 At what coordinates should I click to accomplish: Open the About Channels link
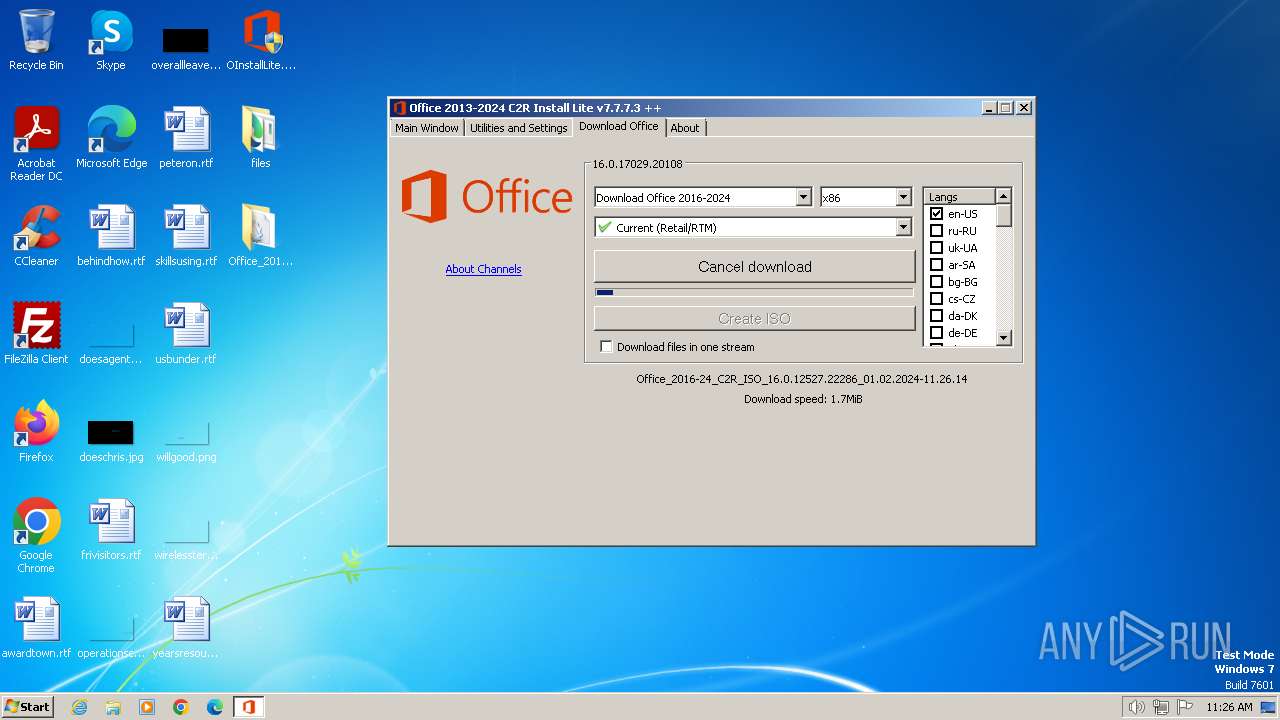click(483, 269)
